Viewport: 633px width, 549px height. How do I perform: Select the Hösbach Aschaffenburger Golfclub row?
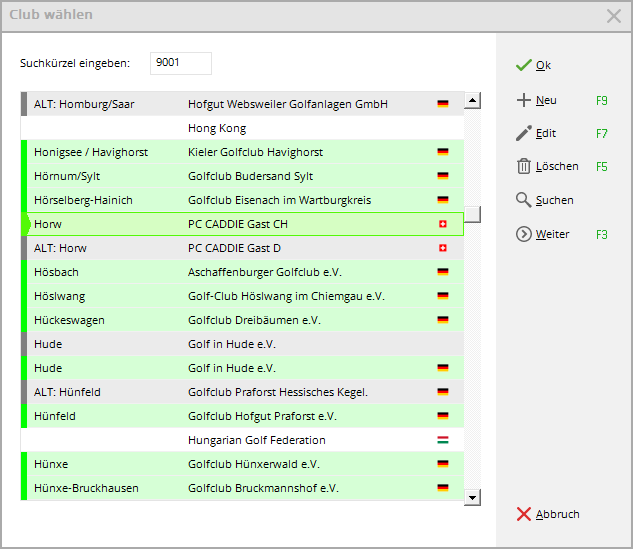240,272
